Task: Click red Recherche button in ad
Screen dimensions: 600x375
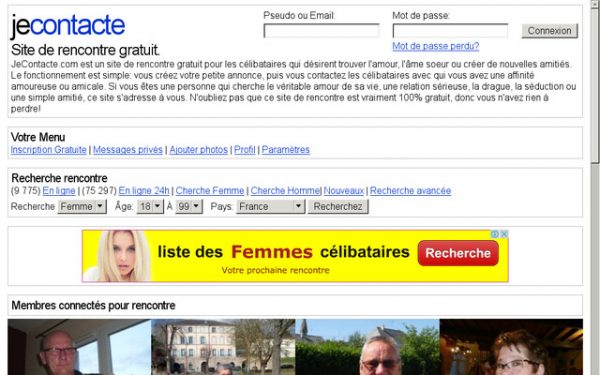Action: 458,253
